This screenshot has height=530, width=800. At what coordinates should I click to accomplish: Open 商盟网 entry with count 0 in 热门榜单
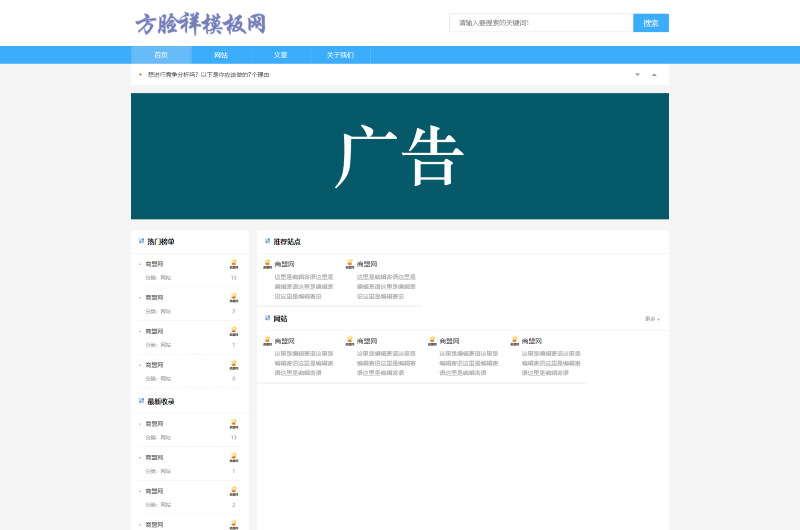pyautogui.click(x=155, y=365)
